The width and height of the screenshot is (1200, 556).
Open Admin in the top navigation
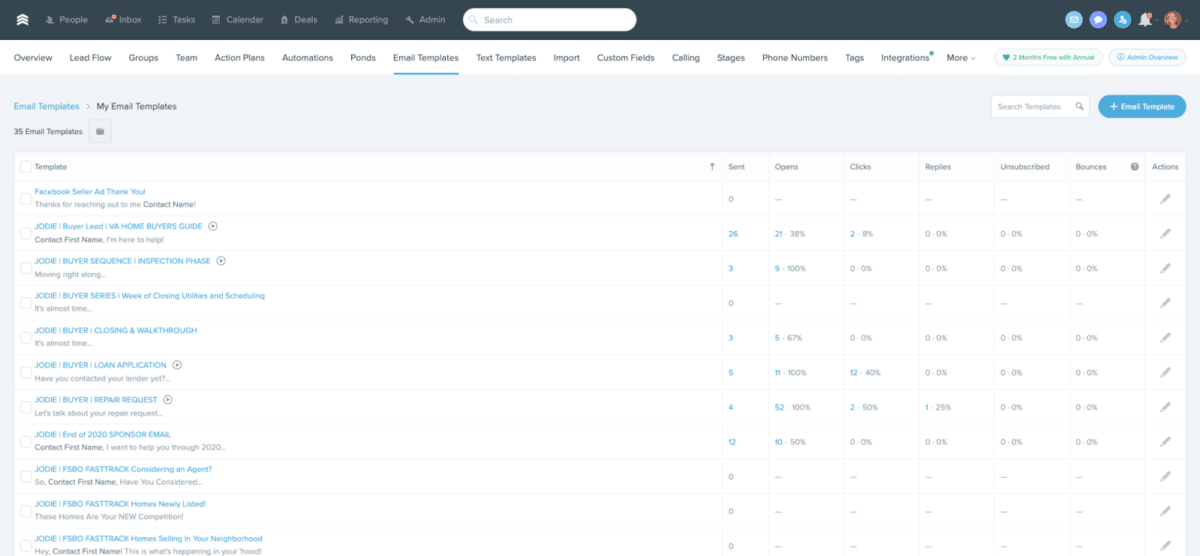[425, 20]
